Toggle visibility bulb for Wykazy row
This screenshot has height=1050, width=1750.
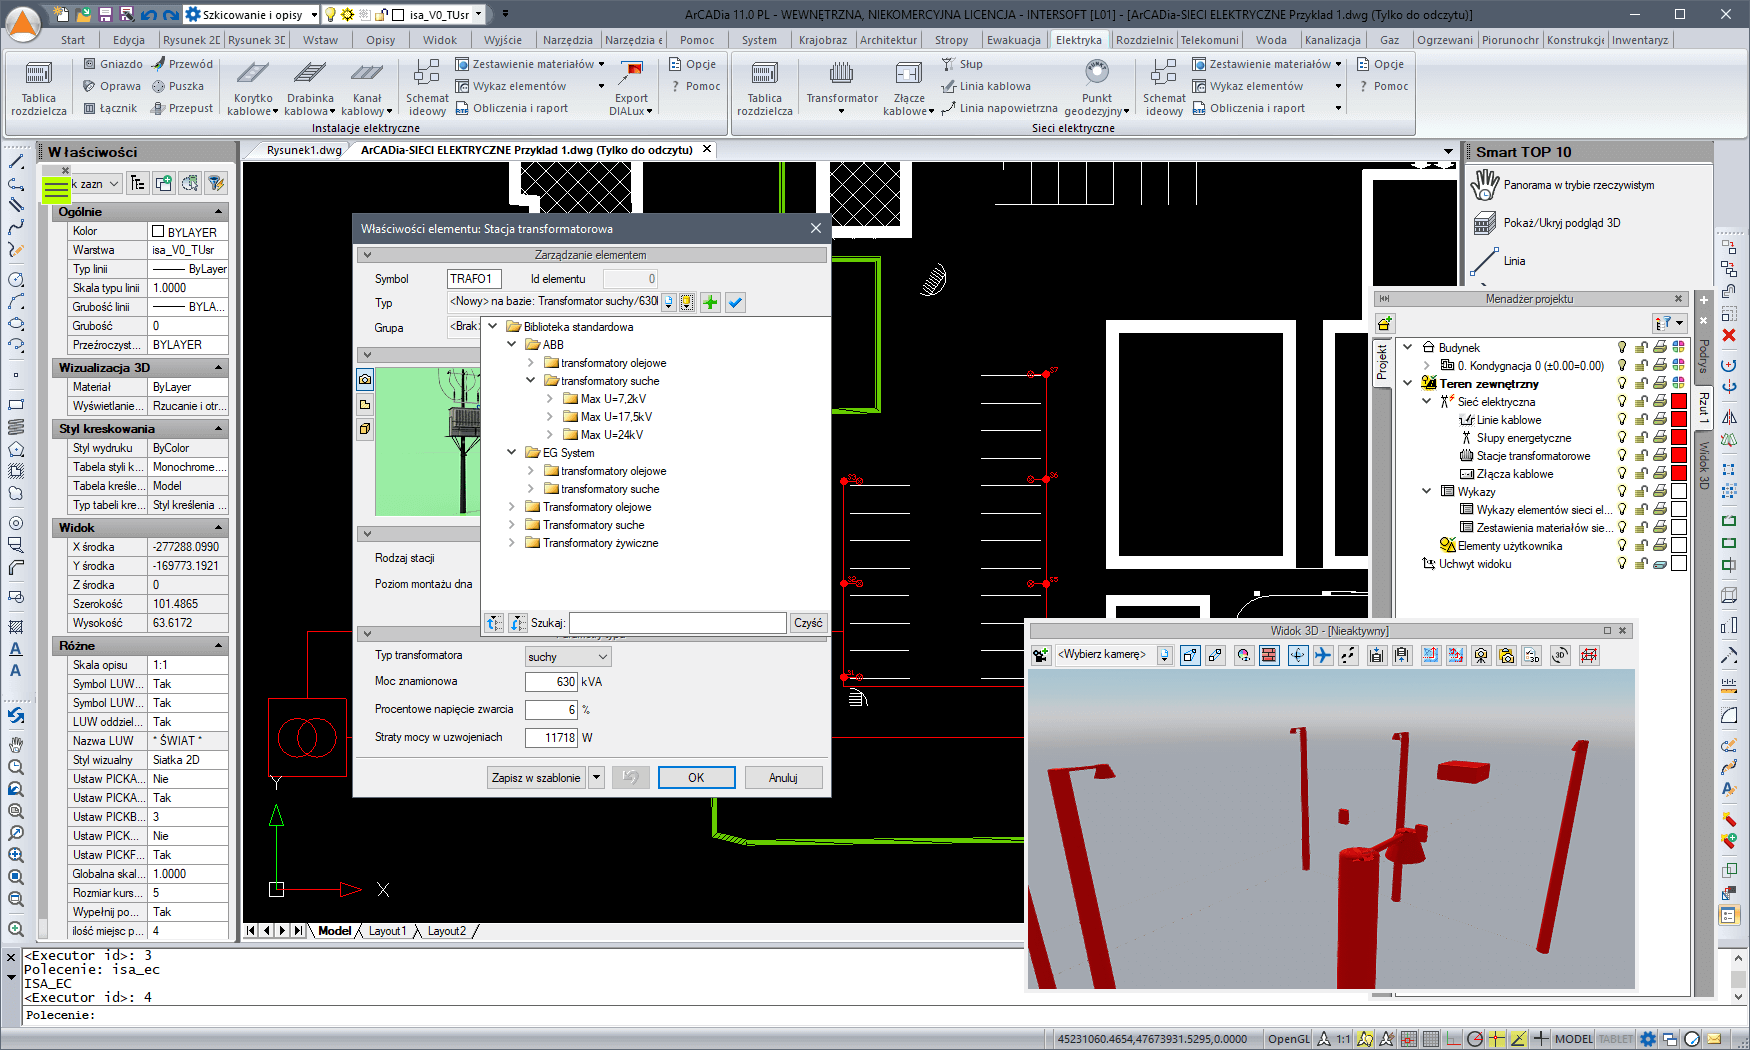point(1622,492)
